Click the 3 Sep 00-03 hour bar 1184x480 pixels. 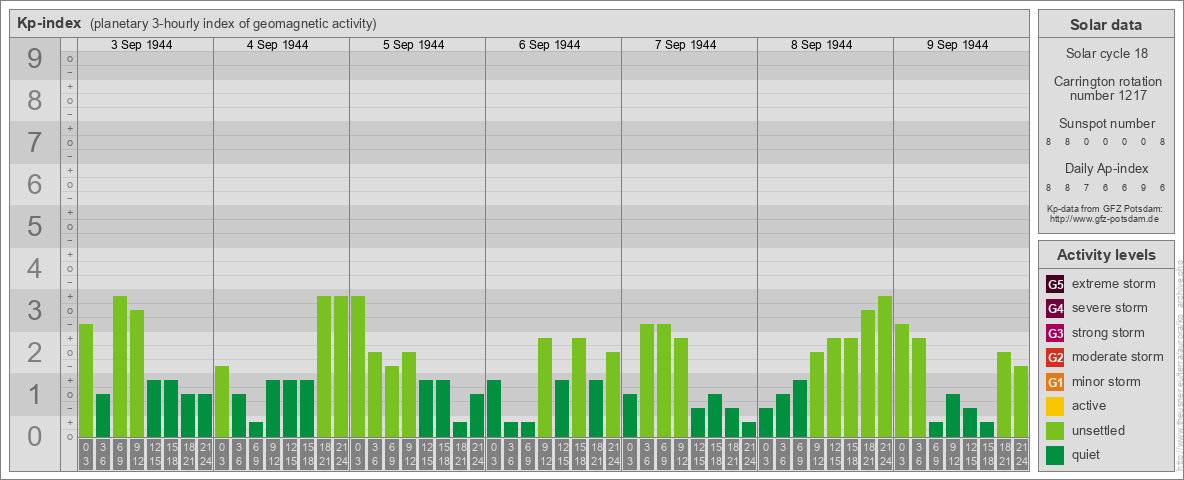(86, 380)
